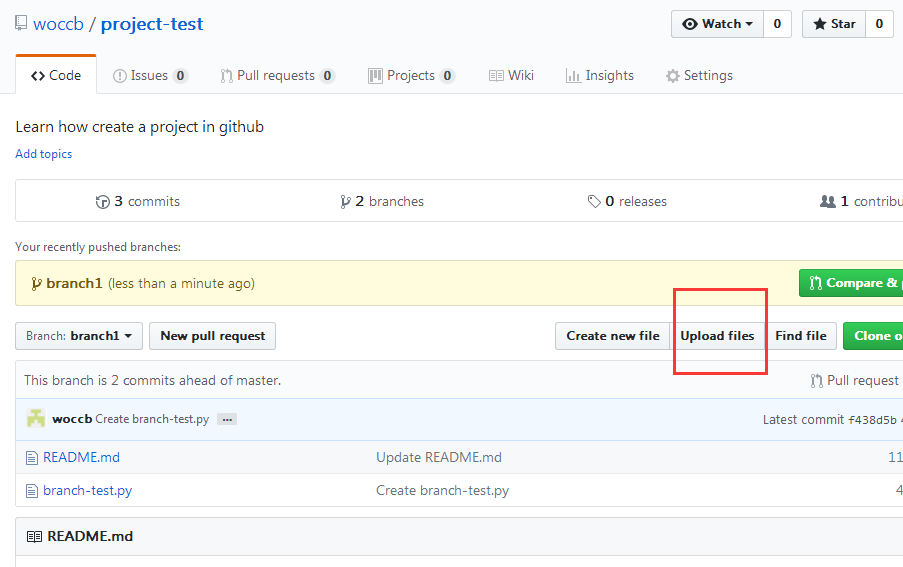903x567 pixels.
Task: Click the pull request icon on Compare button
Action: 815,283
